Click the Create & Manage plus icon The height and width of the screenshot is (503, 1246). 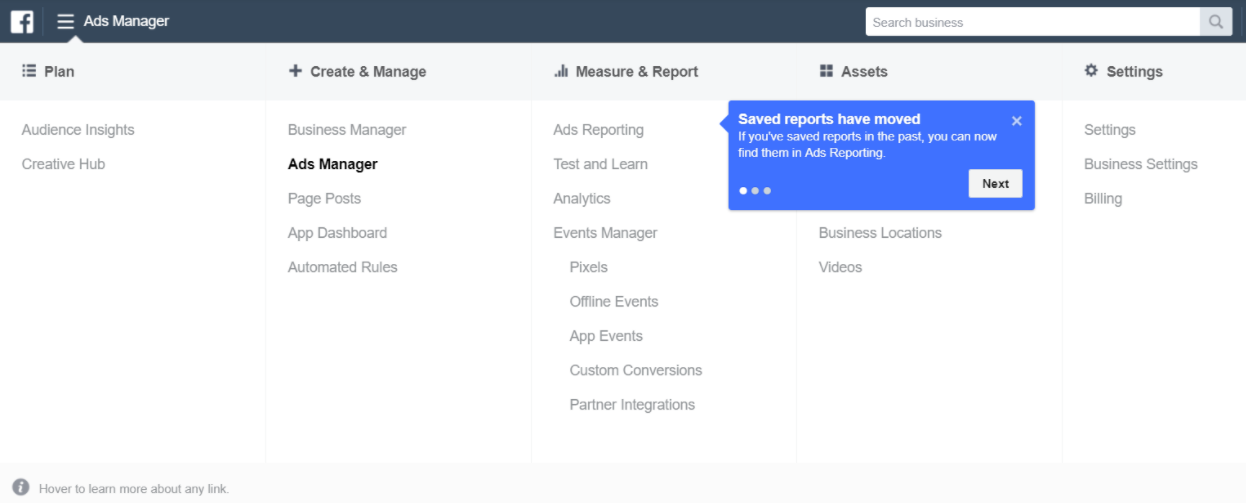pyautogui.click(x=295, y=71)
